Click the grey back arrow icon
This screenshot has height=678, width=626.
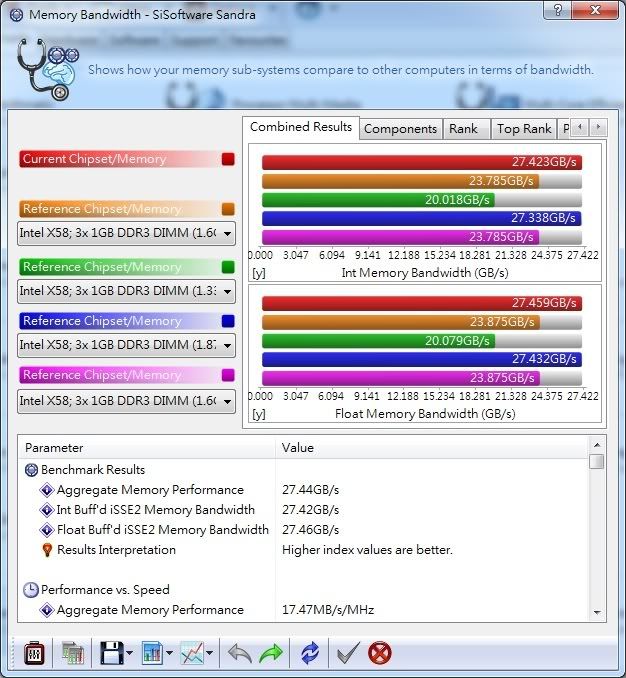pos(240,653)
